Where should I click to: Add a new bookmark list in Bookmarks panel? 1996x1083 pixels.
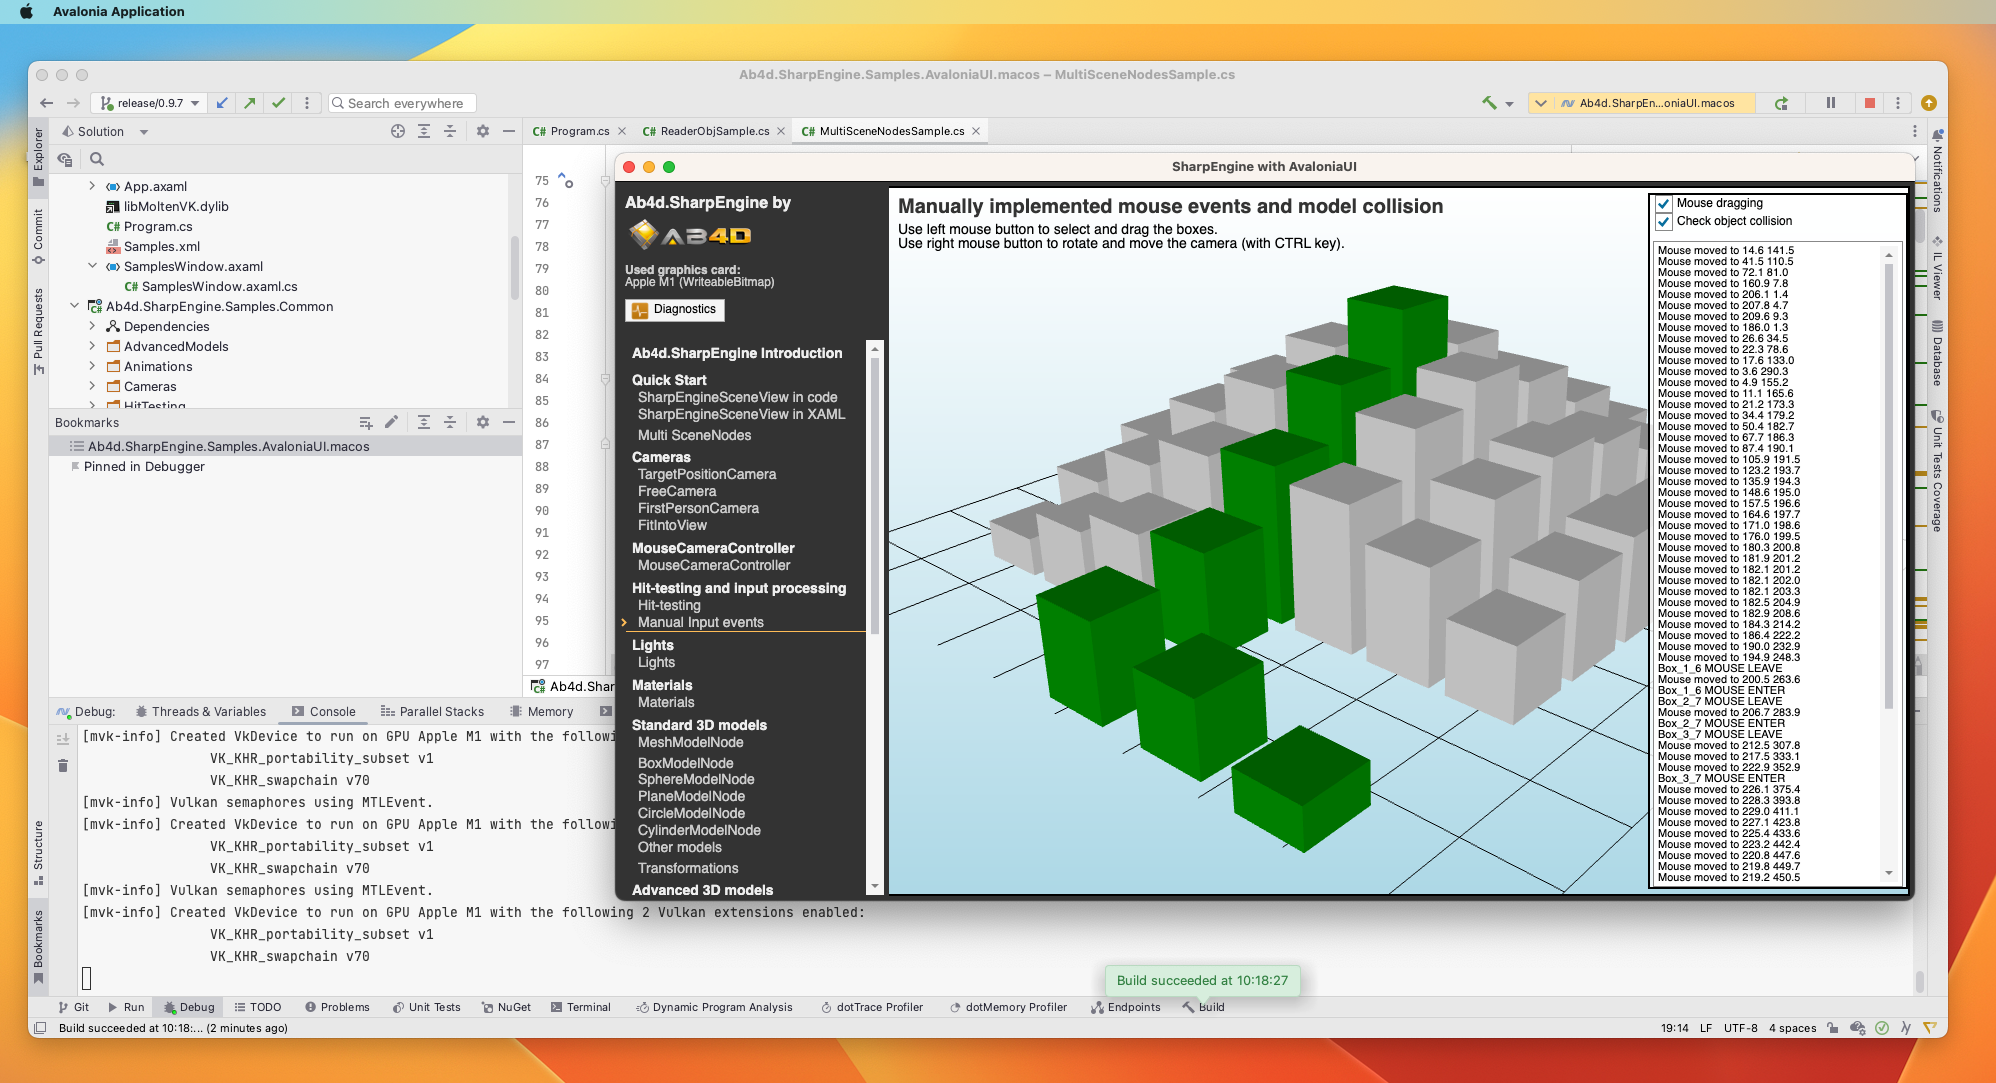(x=366, y=422)
